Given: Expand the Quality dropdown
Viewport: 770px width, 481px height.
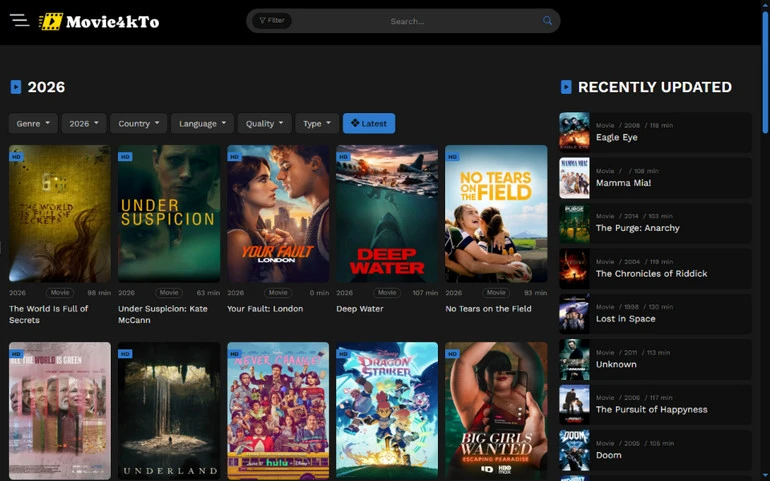Looking at the screenshot, I should [265, 123].
